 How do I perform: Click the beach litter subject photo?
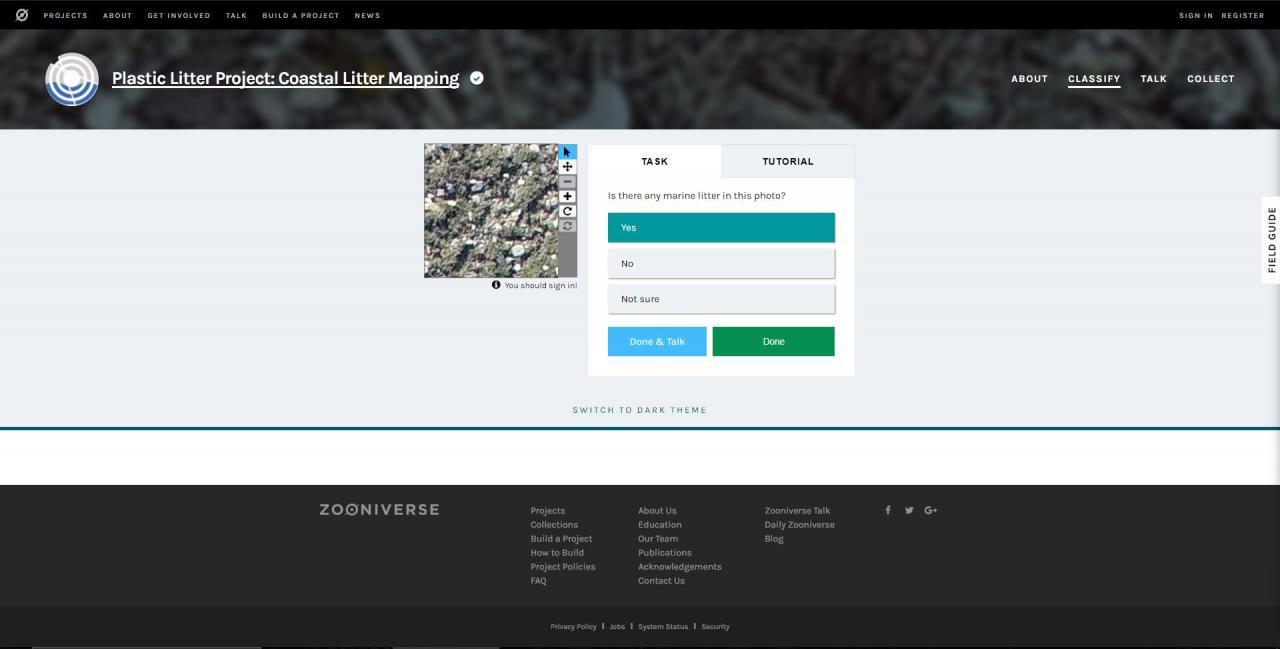point(491,210)
